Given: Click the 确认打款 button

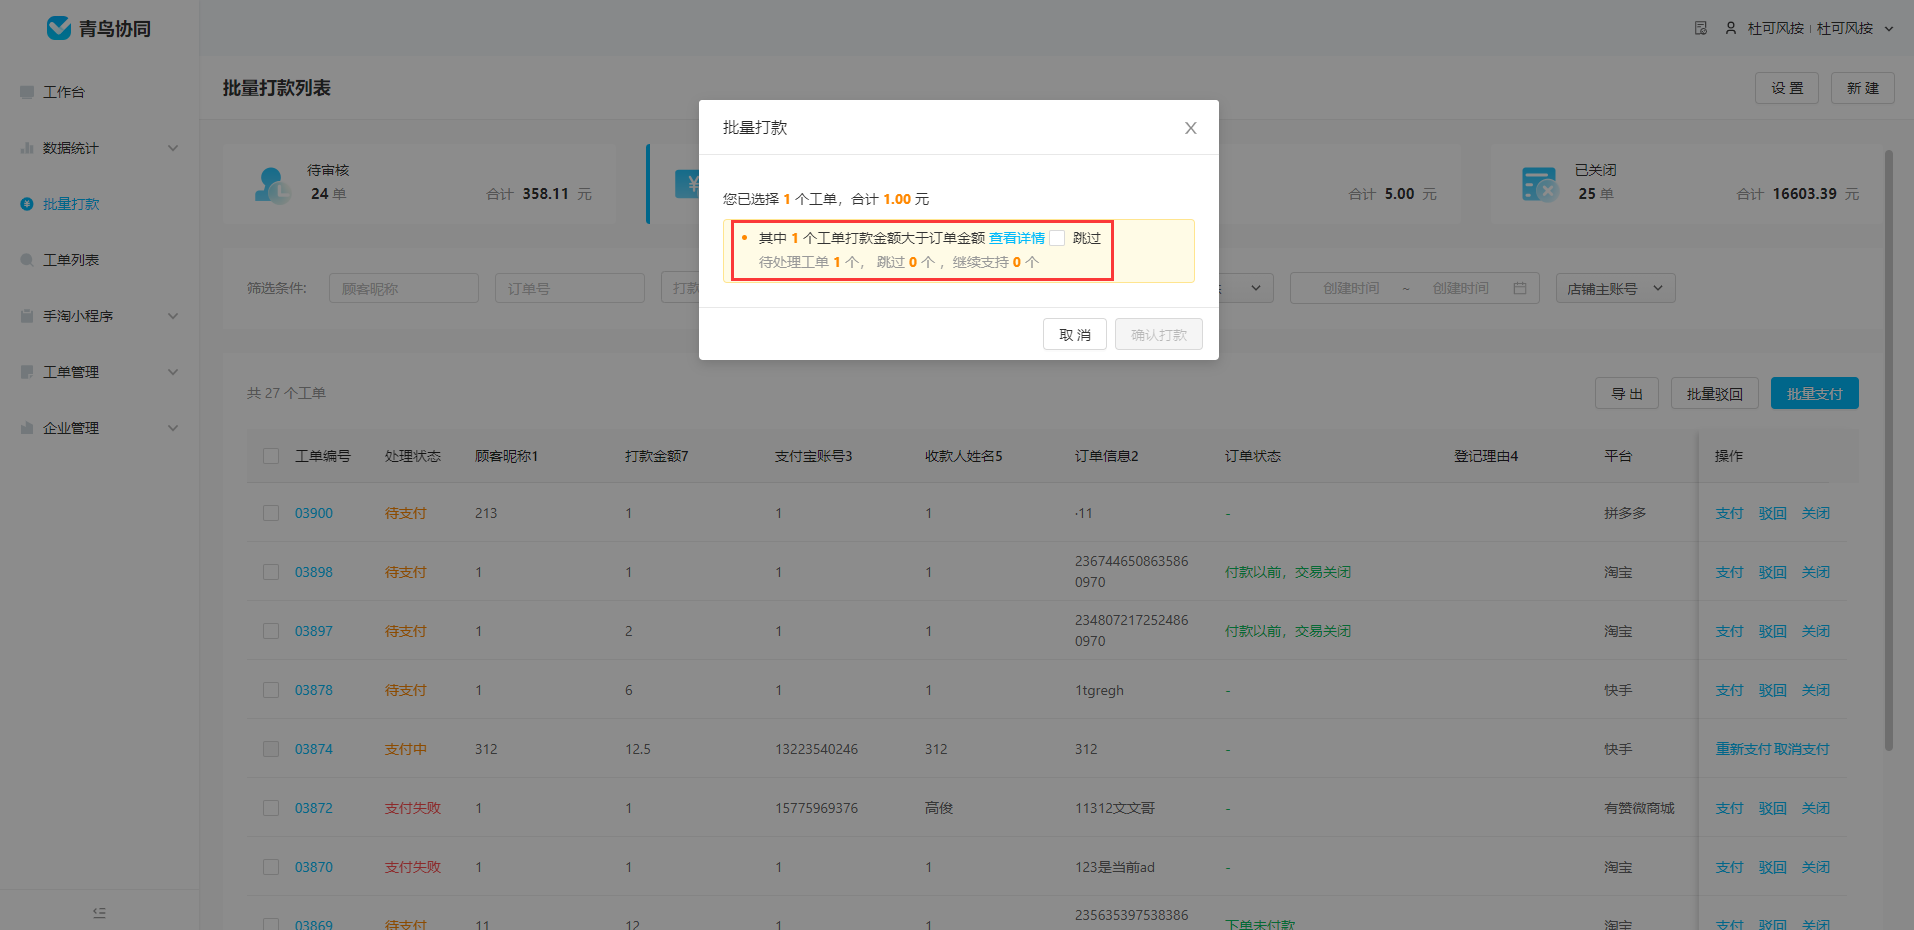Looking at the screenshot, I should [1159, 335].
